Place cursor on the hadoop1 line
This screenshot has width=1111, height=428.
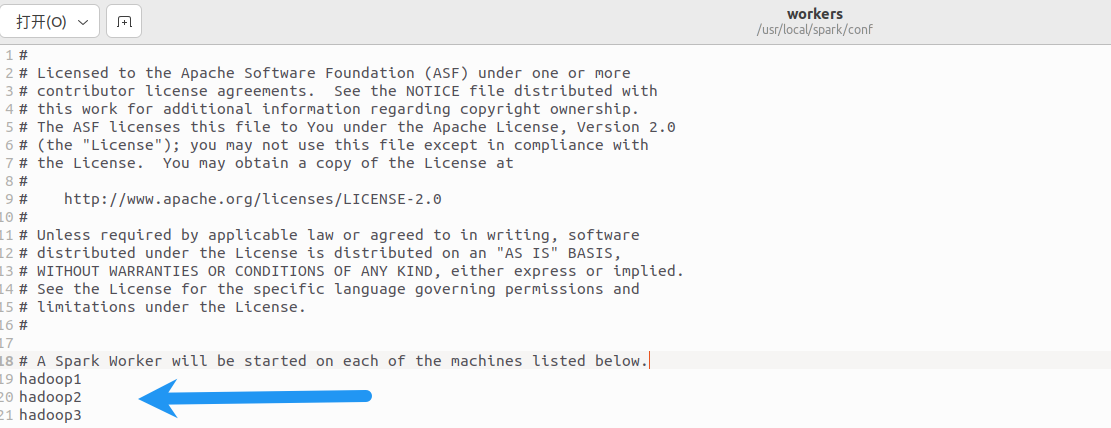coord(50,379)
